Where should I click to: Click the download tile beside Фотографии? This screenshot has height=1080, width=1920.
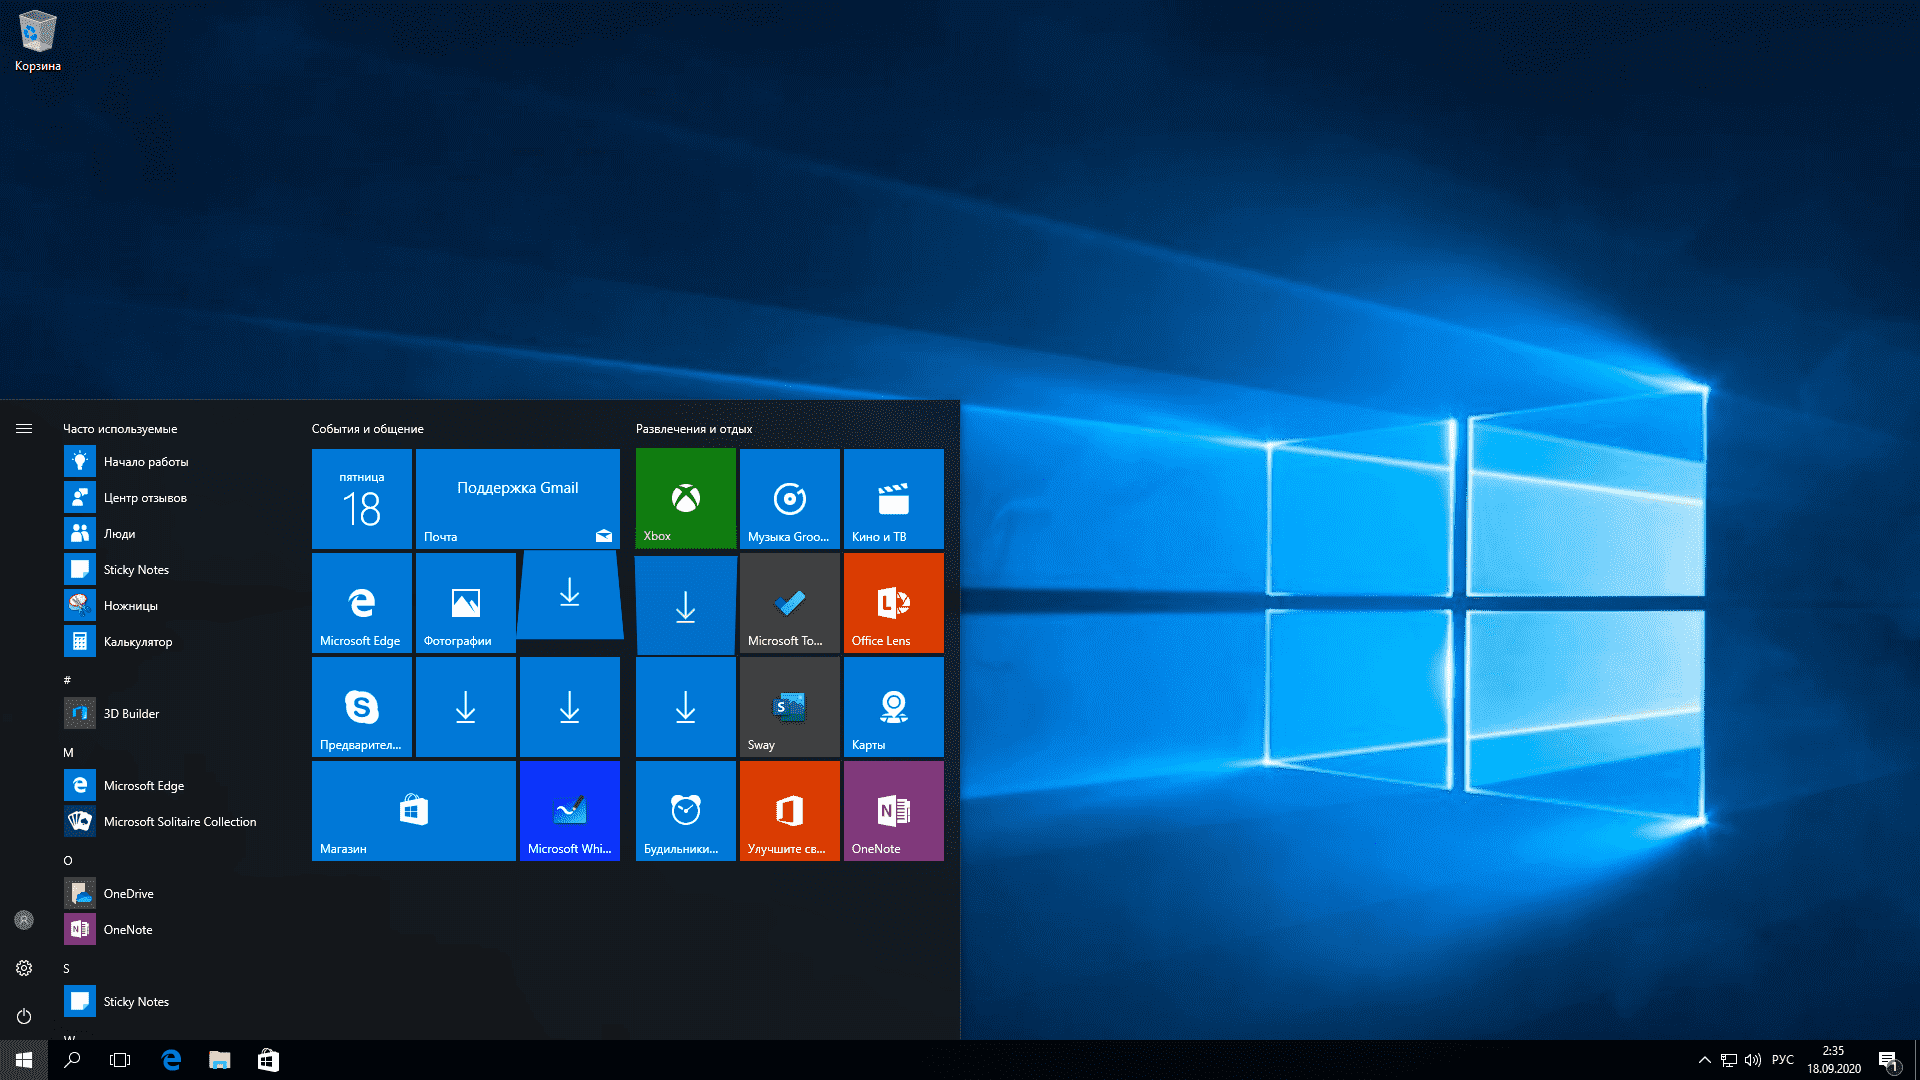click(x=570, y=594)
